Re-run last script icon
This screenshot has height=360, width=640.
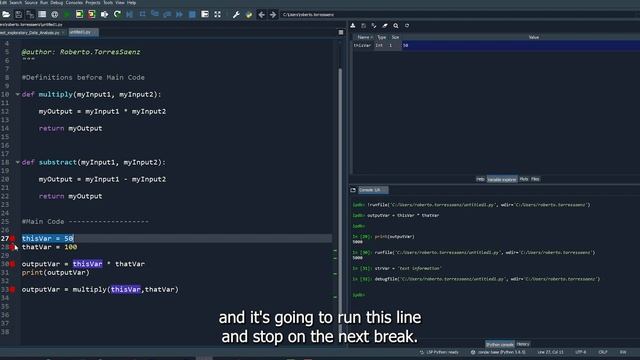(x=117, y=15)
